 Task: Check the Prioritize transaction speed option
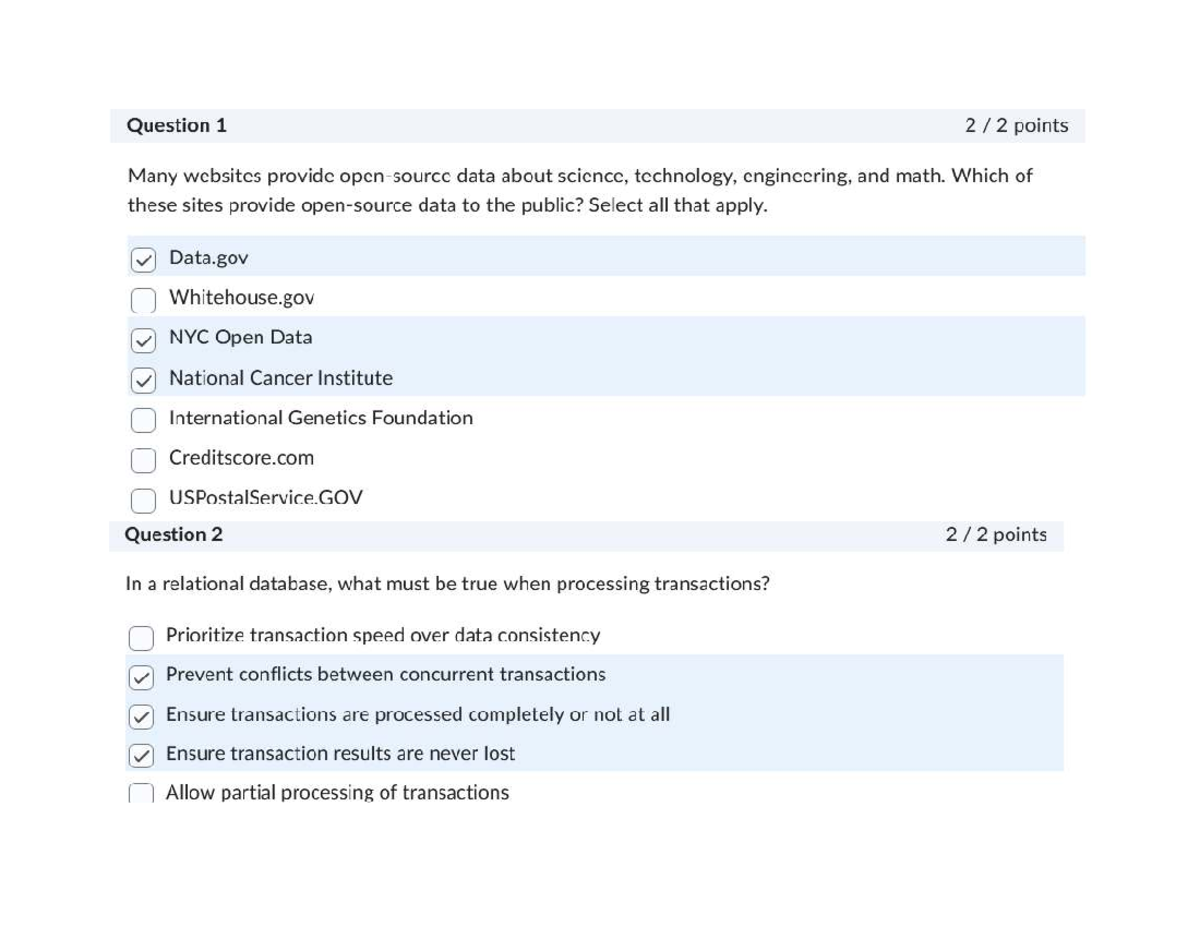[x=141, y=637]
